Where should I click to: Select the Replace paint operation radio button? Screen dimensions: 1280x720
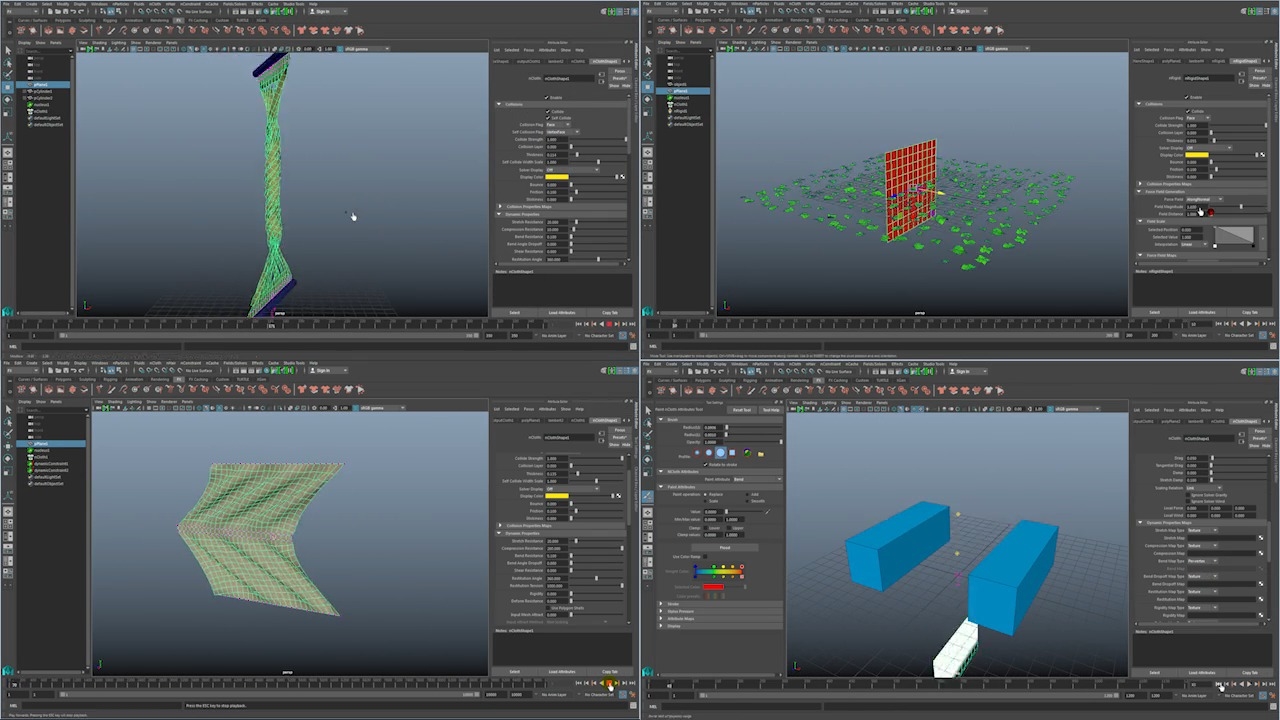point(706,494)
